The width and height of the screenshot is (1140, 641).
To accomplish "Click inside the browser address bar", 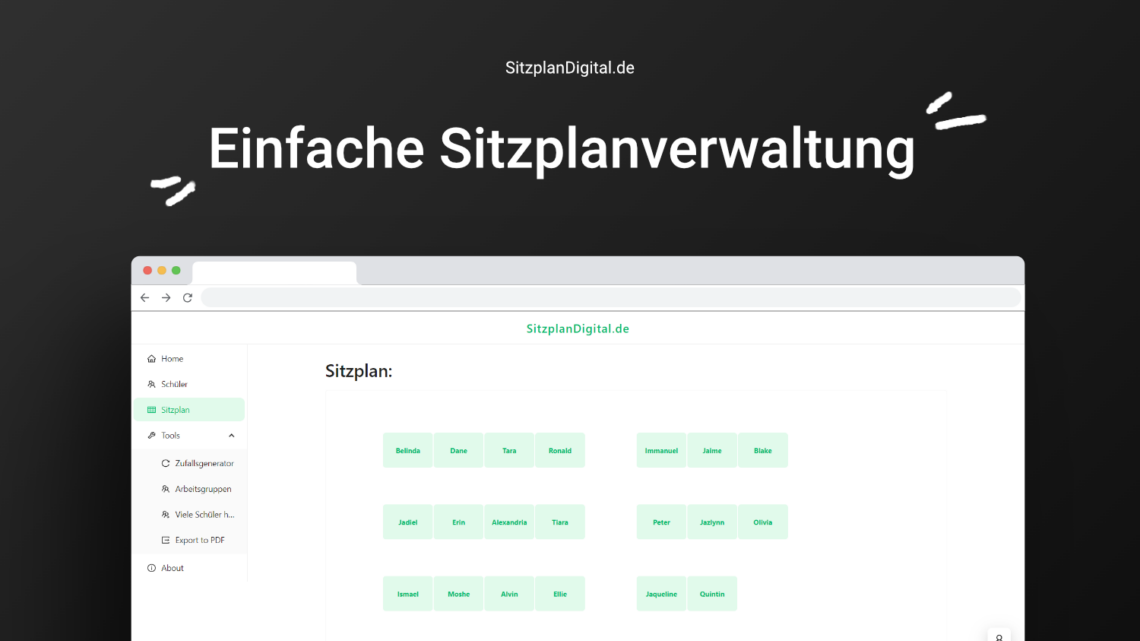I will pos(610,297).
